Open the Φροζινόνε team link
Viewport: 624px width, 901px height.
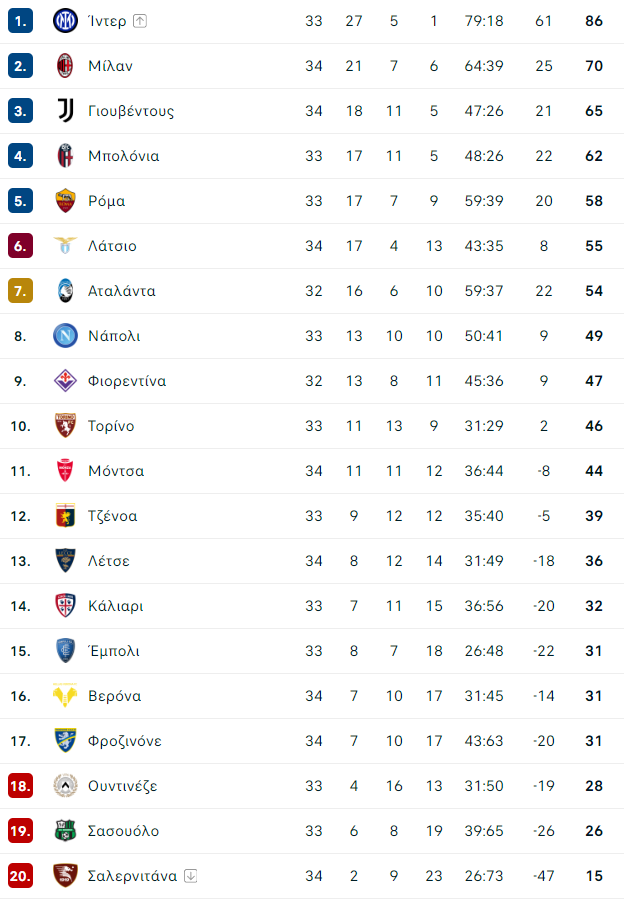[x=125, y=741]
